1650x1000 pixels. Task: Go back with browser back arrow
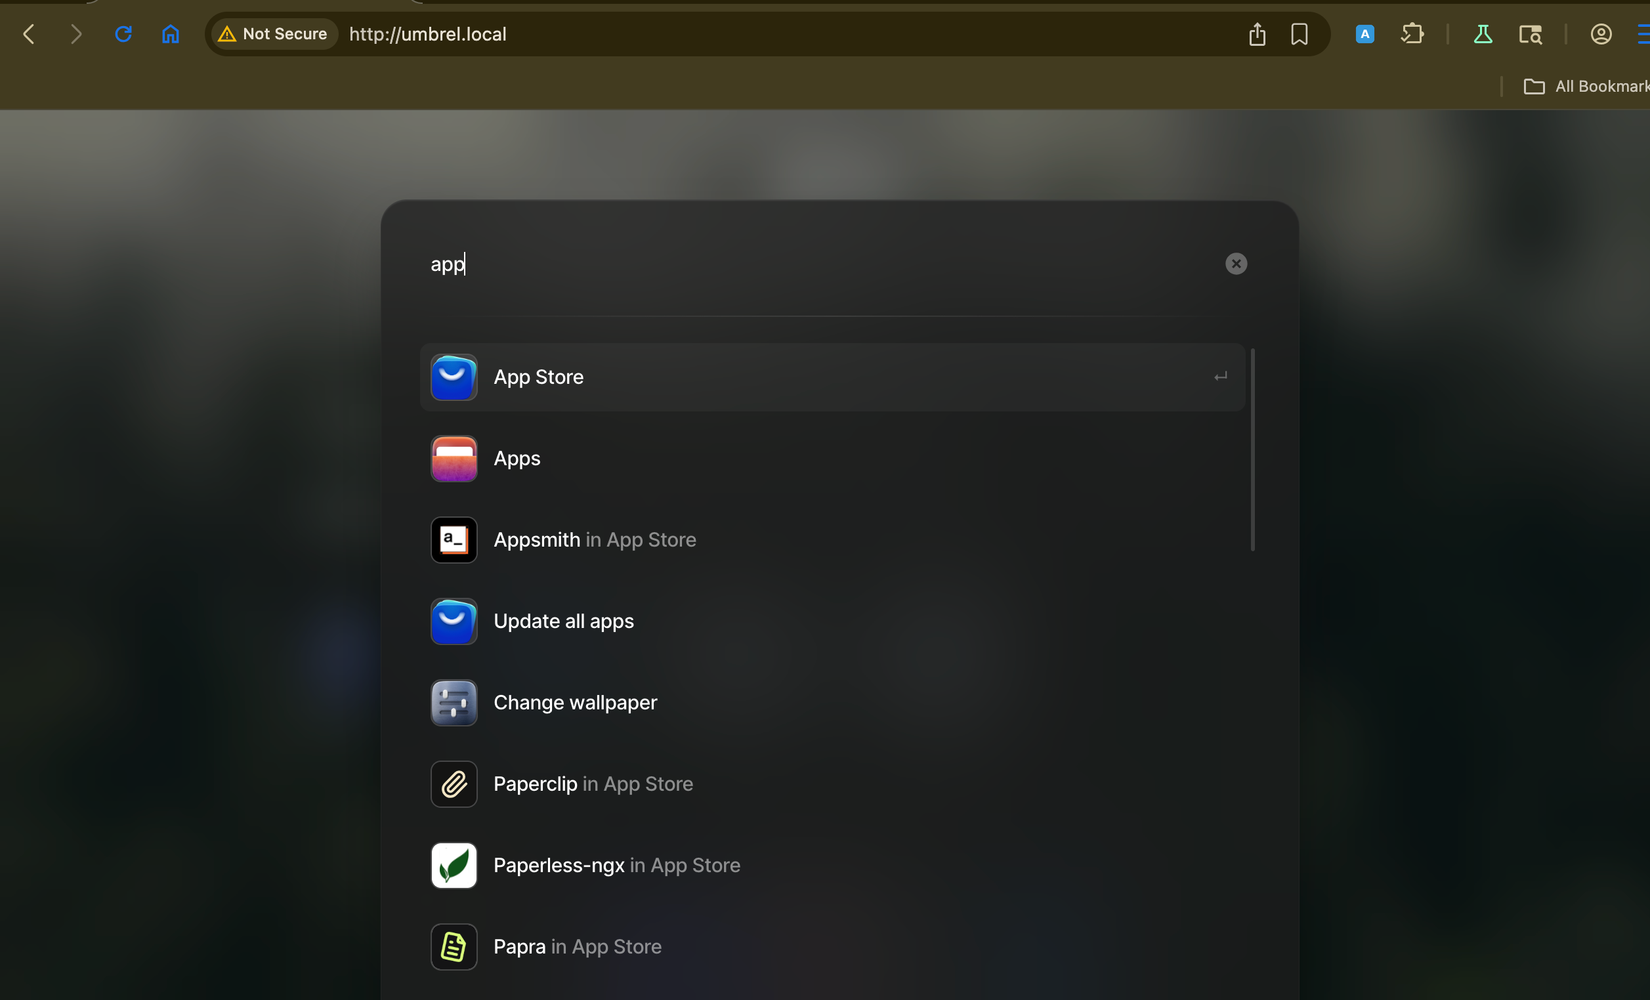click(29, 34)
